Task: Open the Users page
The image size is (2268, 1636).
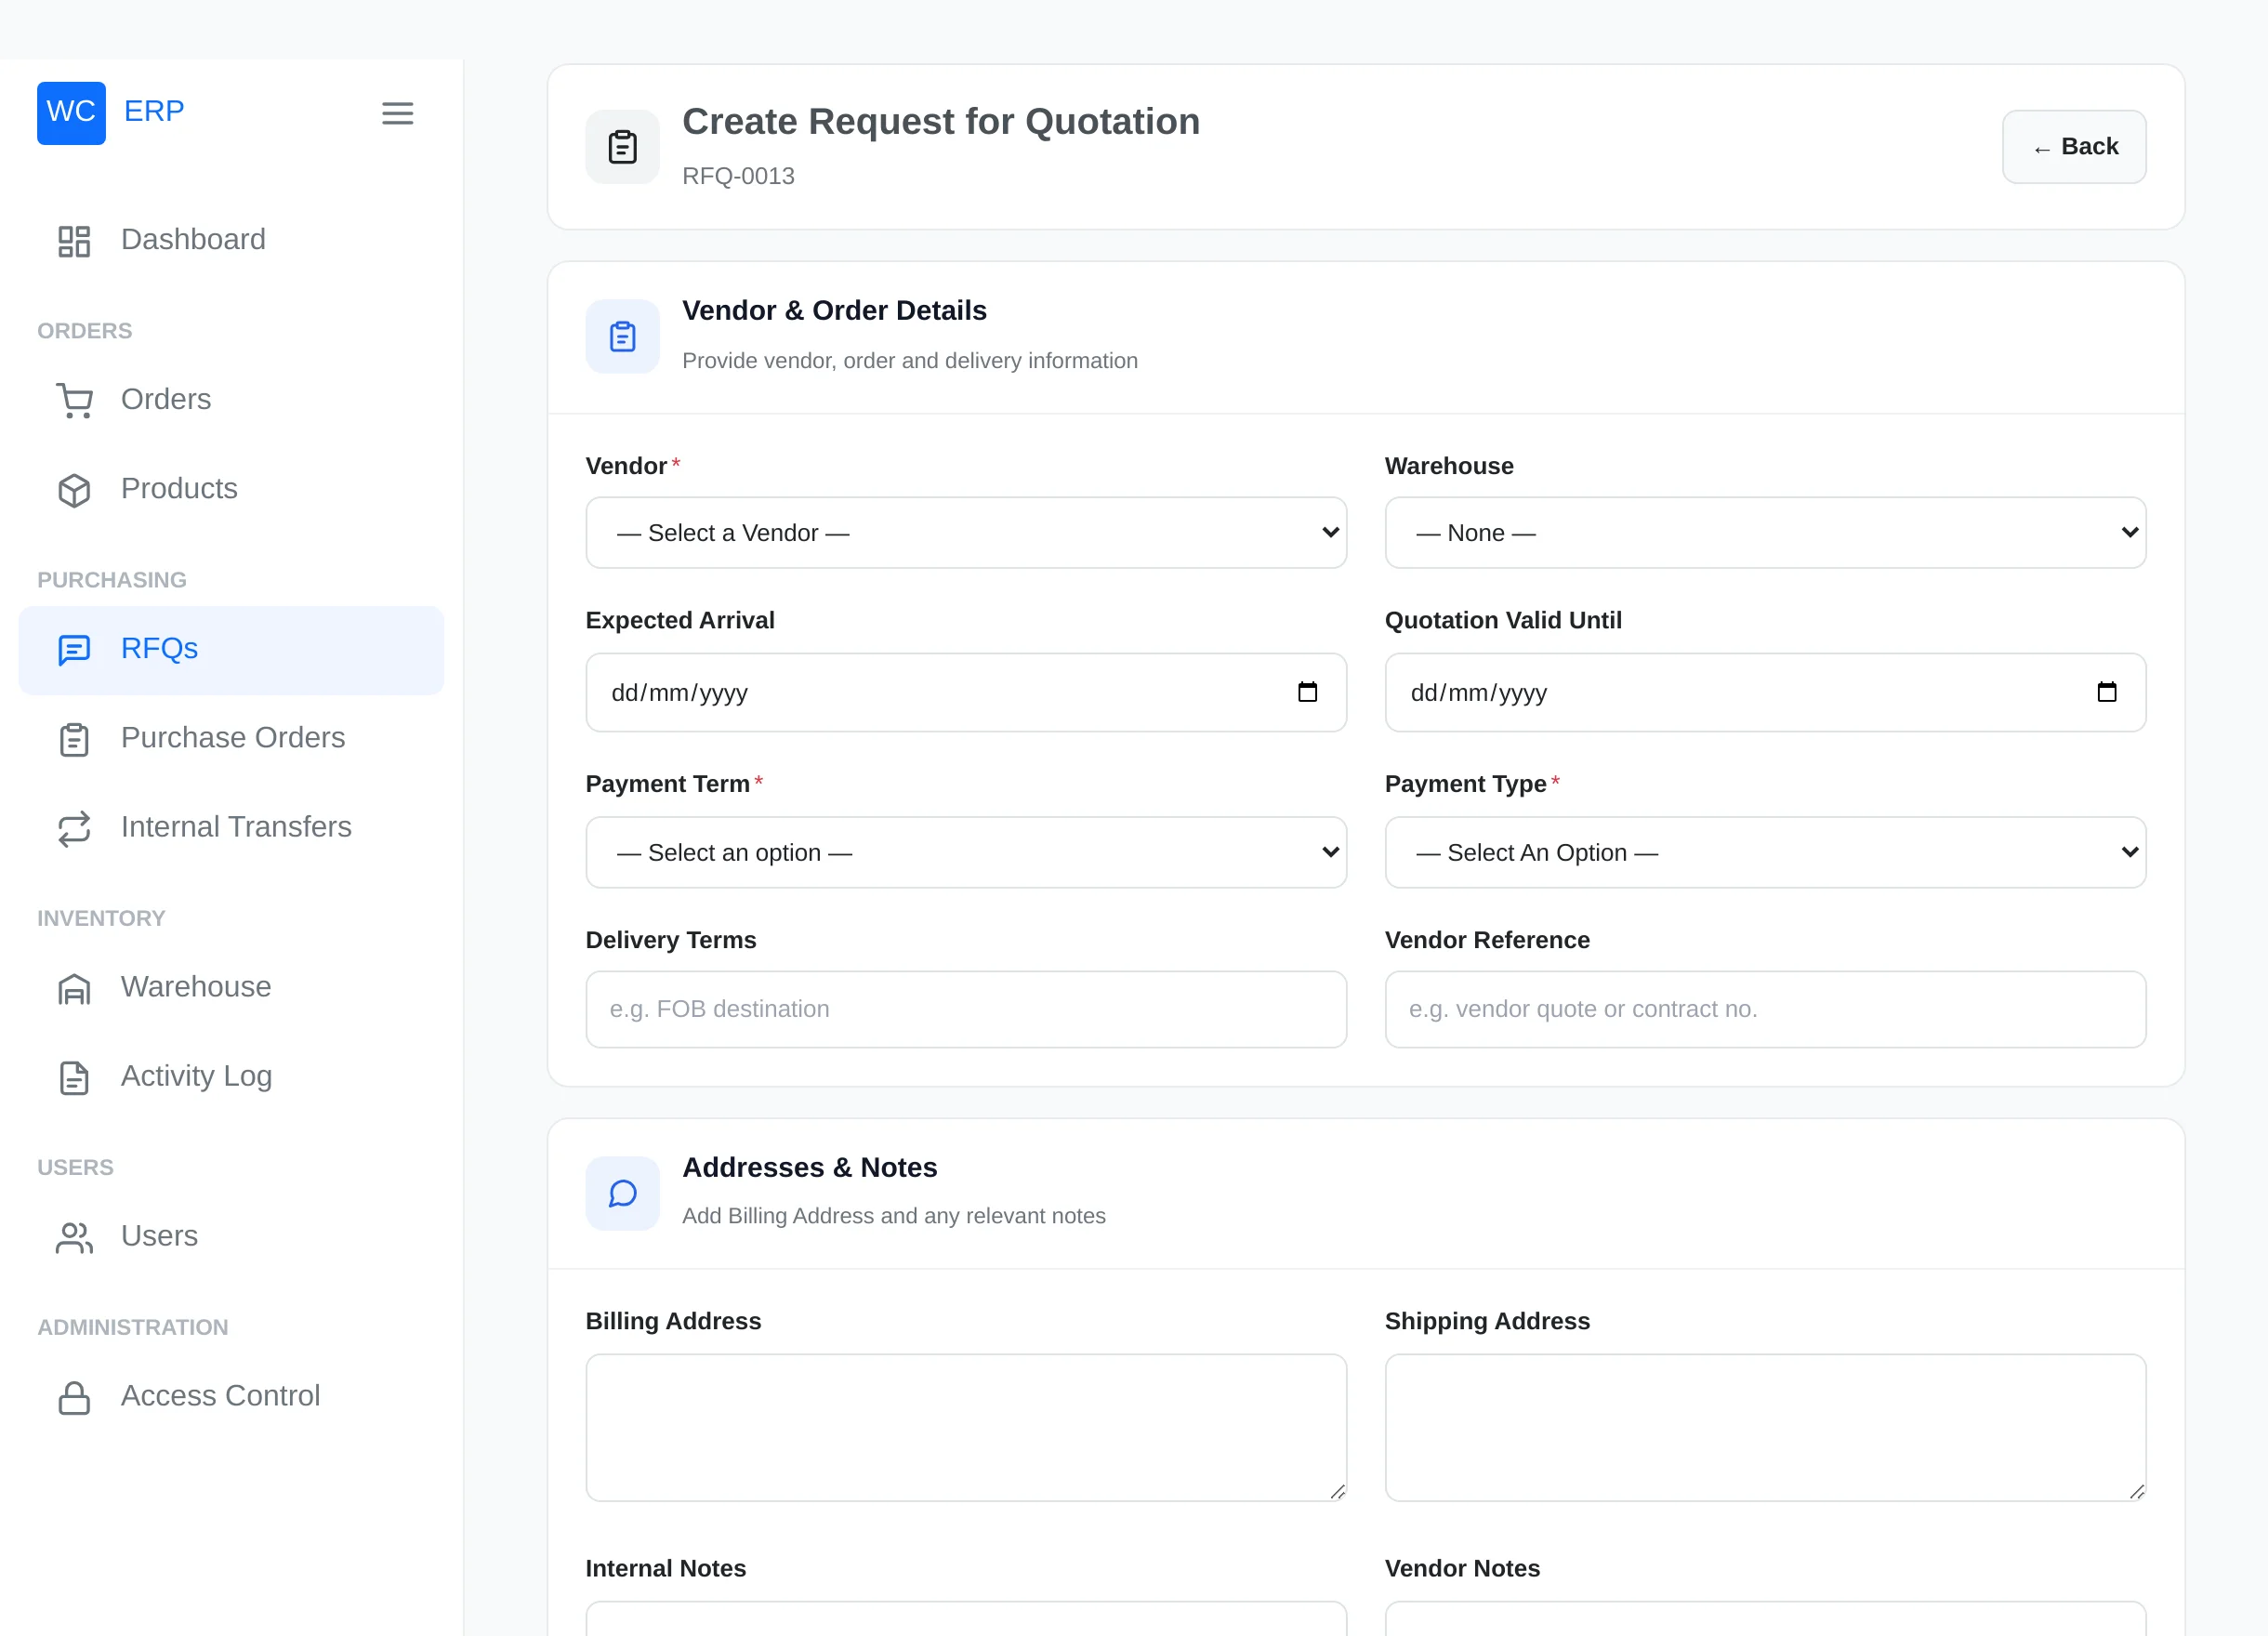Action: [x=231, y=1236]
